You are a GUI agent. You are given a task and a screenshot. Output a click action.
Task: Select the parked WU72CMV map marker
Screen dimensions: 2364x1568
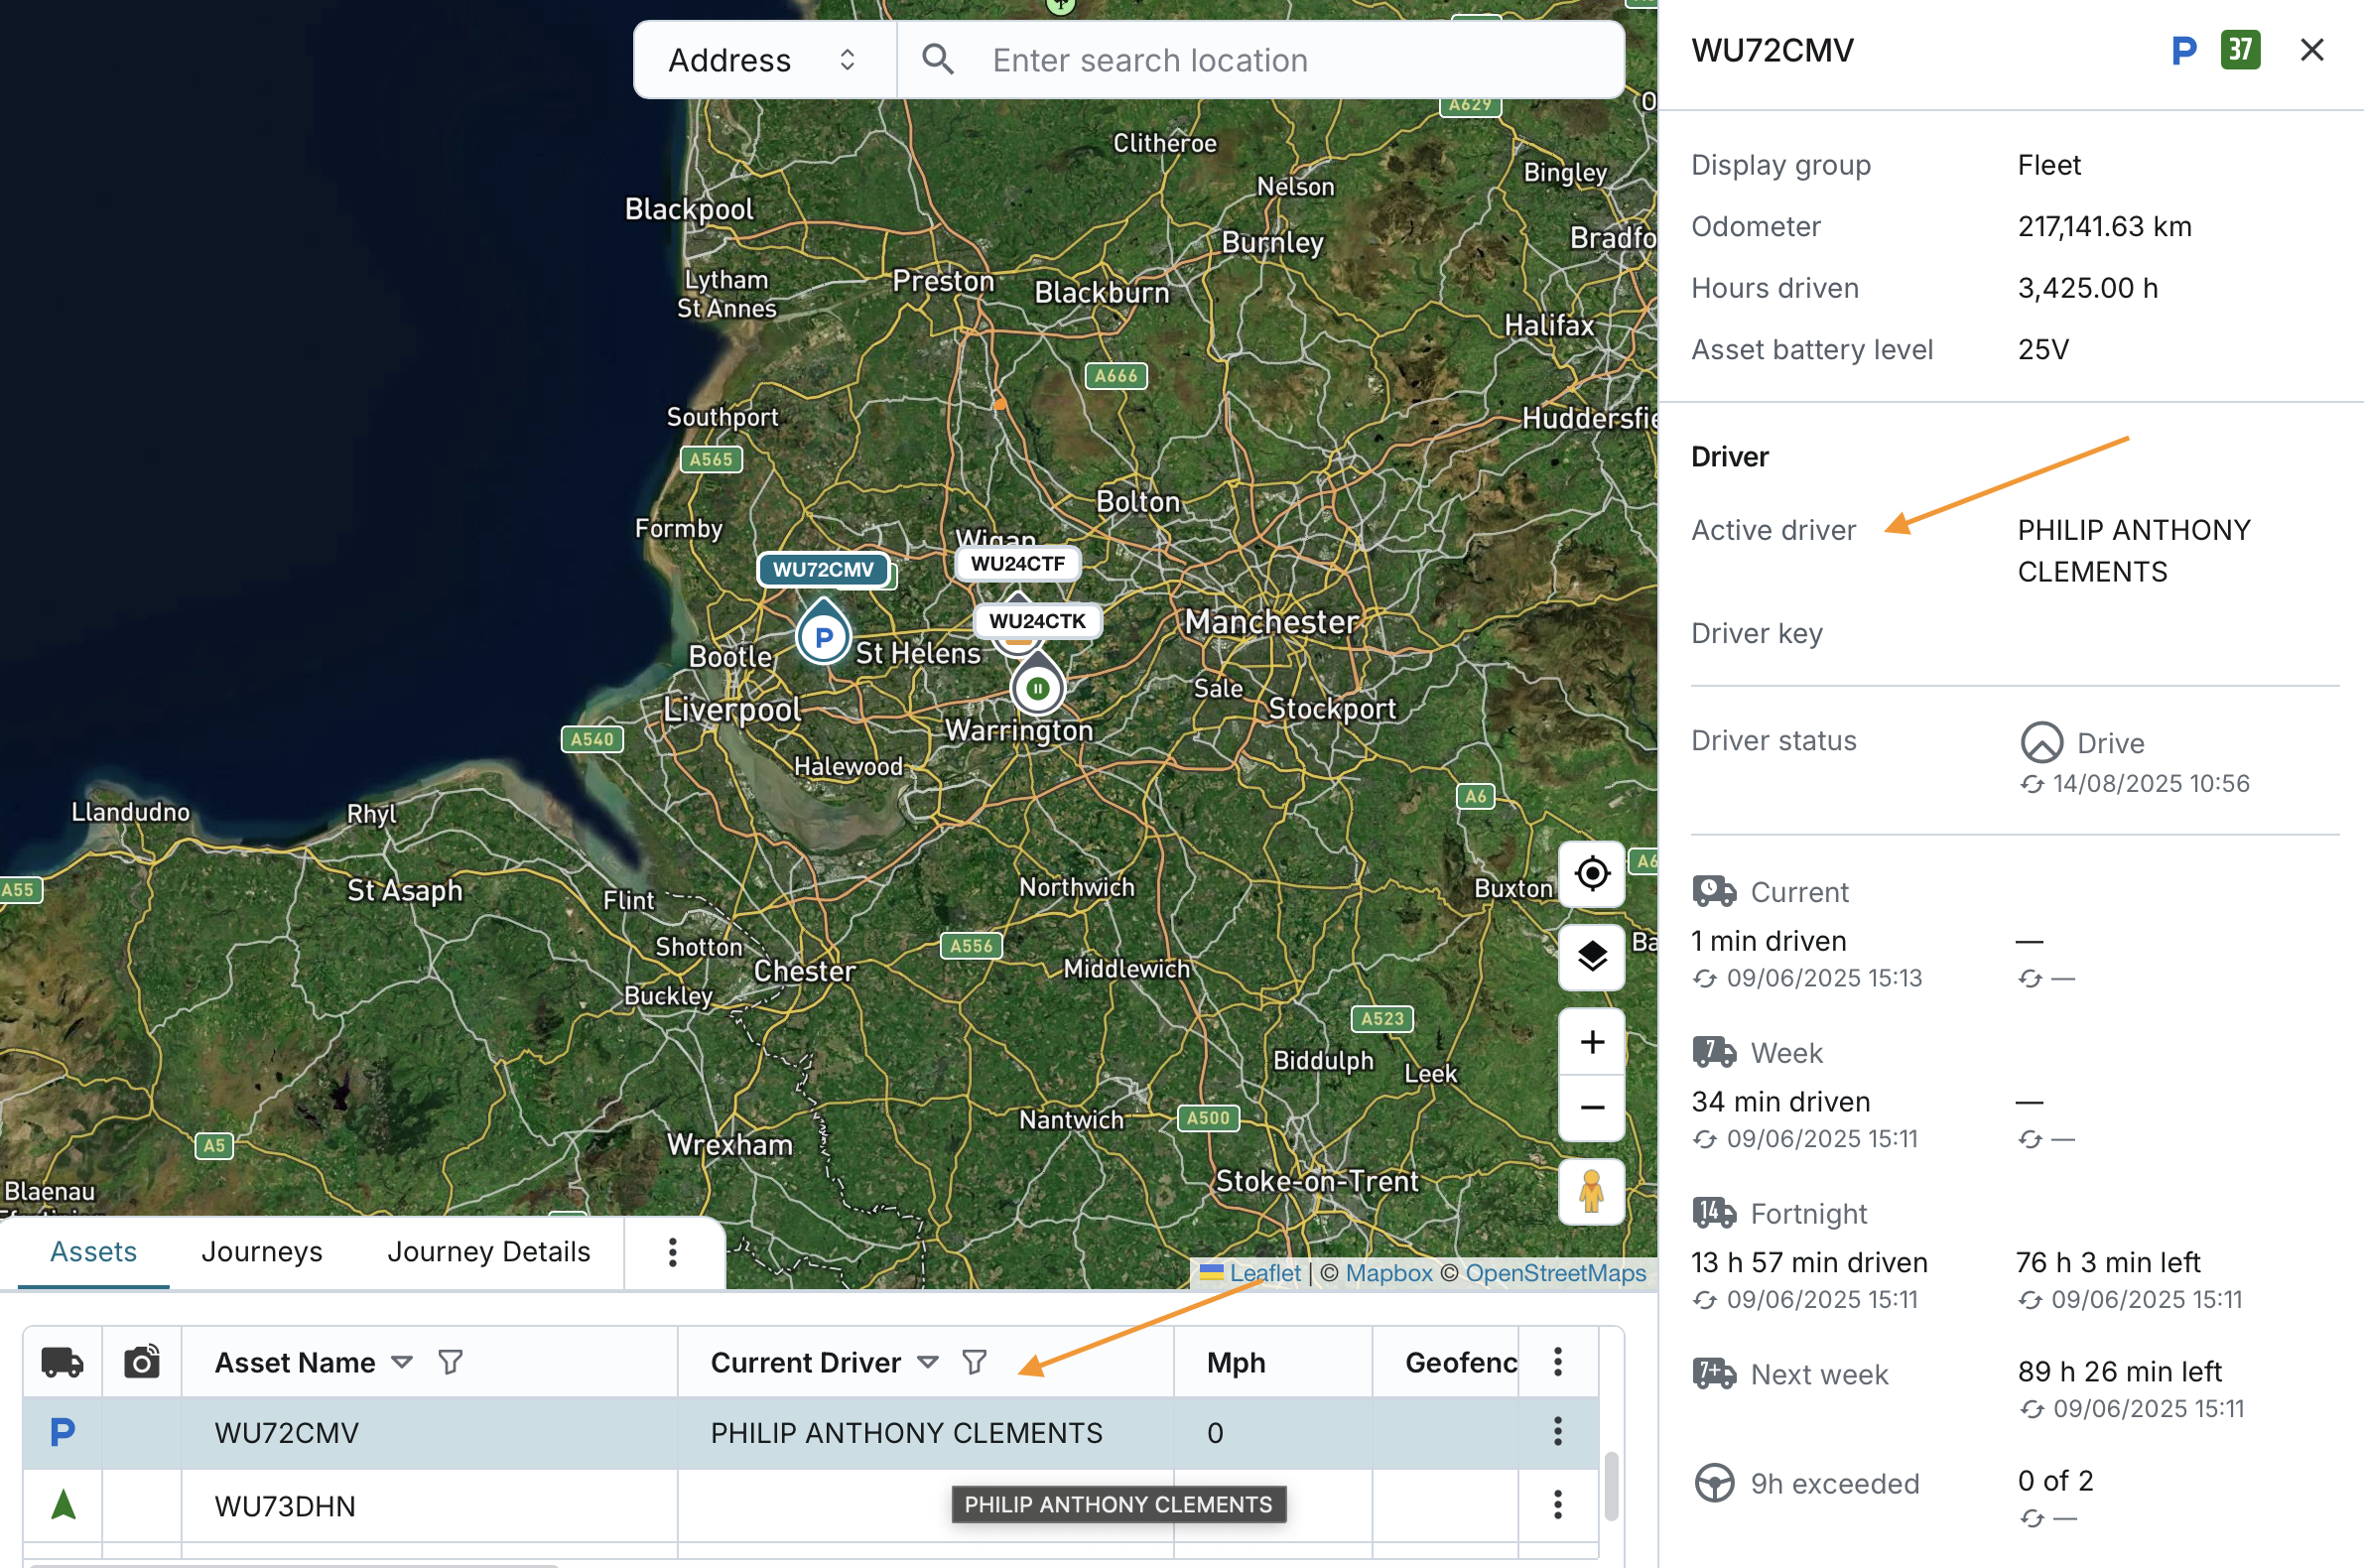(x=823, y=636)
